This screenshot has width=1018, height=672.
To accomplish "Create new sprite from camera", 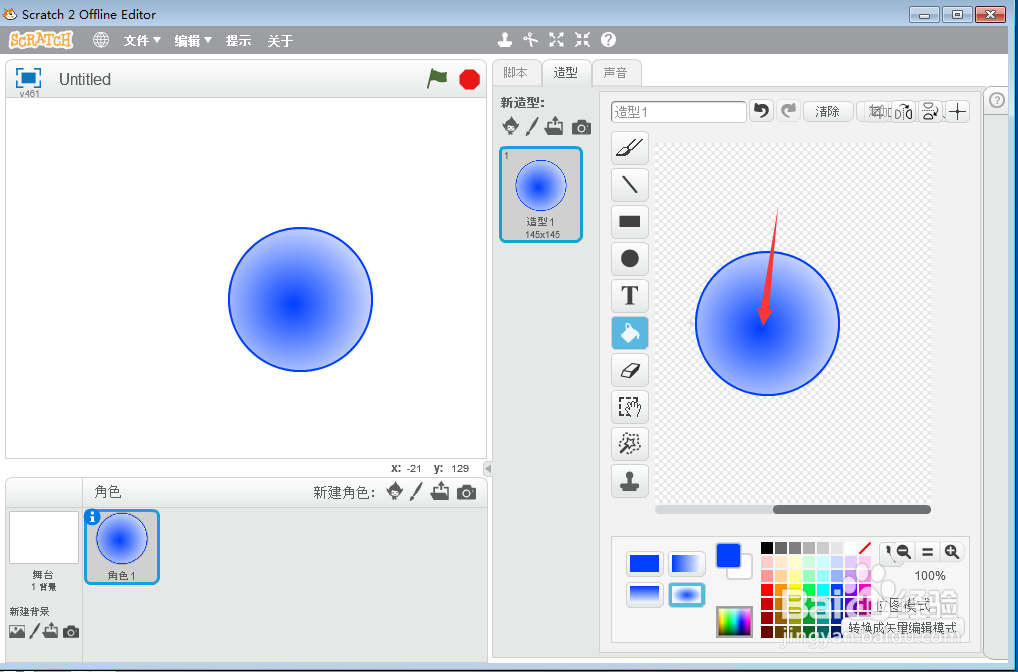I will 466,493.
